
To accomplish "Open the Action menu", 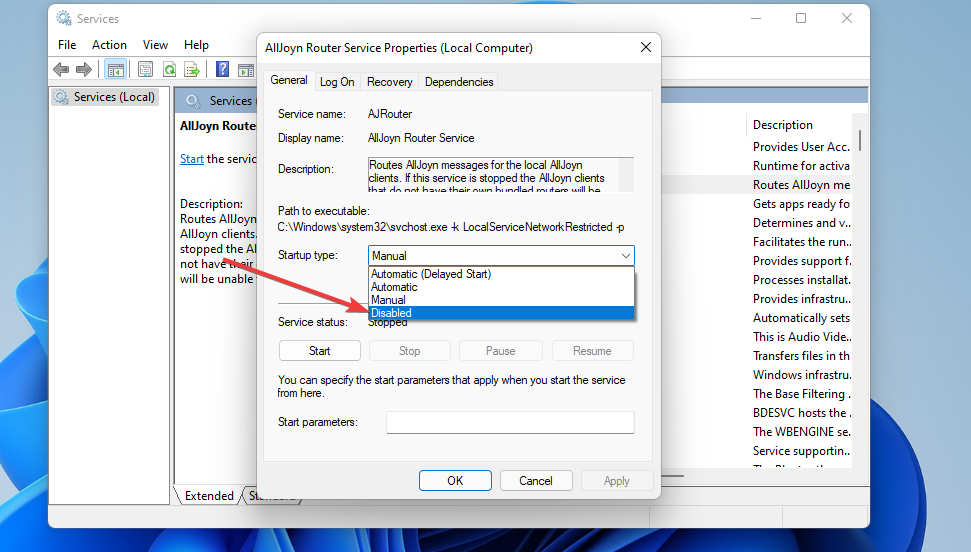I will (x=109, y=45).
